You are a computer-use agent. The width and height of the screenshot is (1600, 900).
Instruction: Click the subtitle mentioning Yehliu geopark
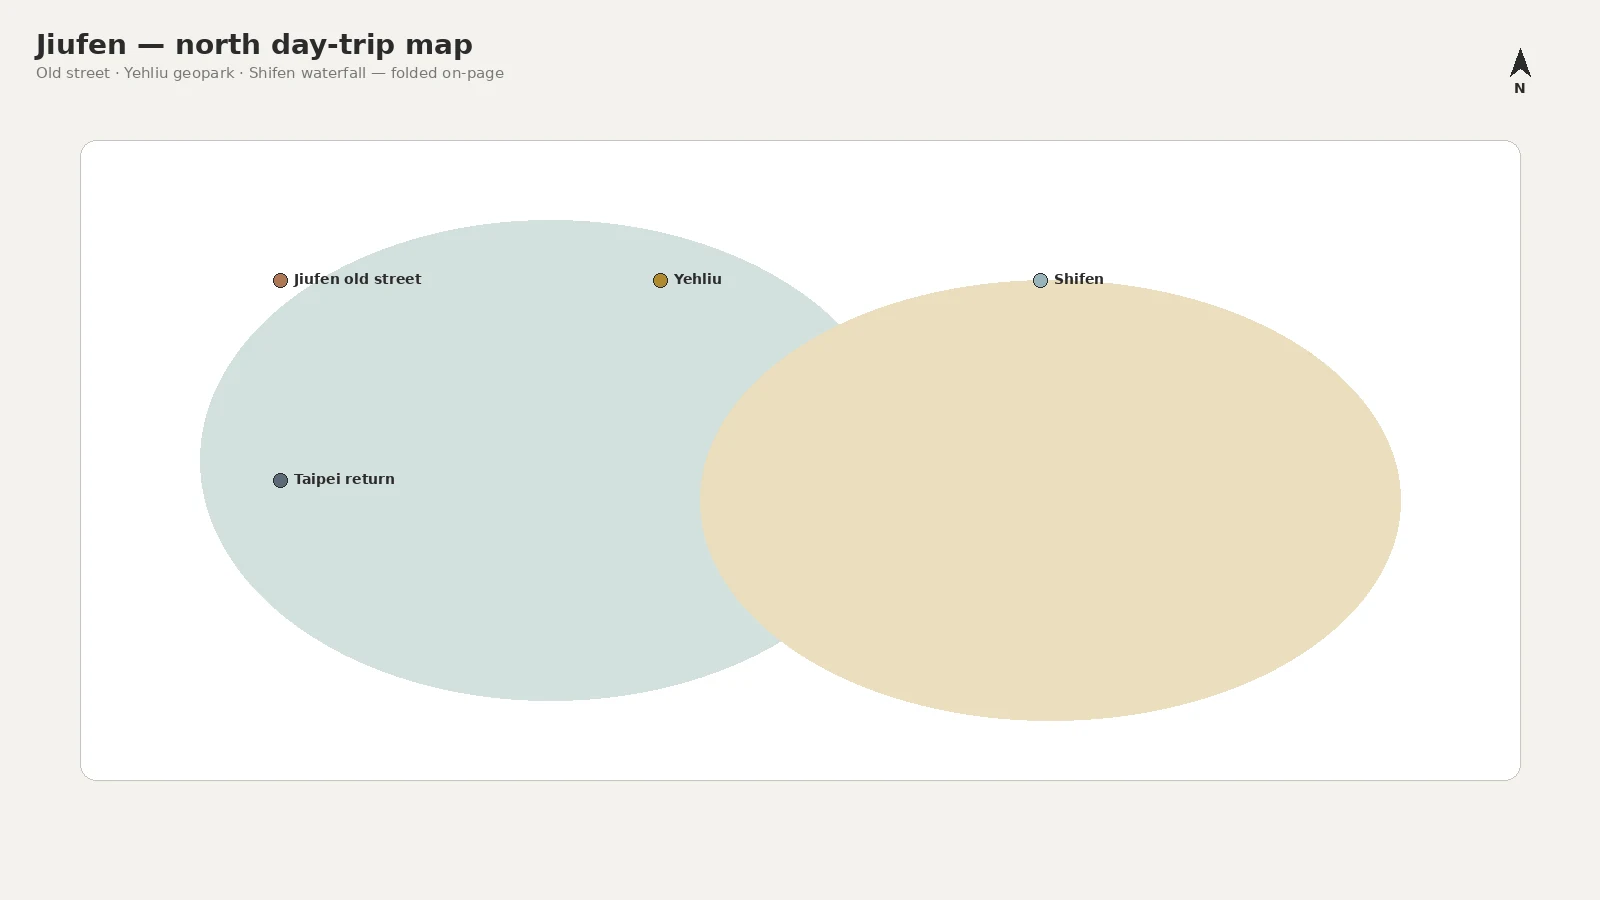click(x=270, y=73)
